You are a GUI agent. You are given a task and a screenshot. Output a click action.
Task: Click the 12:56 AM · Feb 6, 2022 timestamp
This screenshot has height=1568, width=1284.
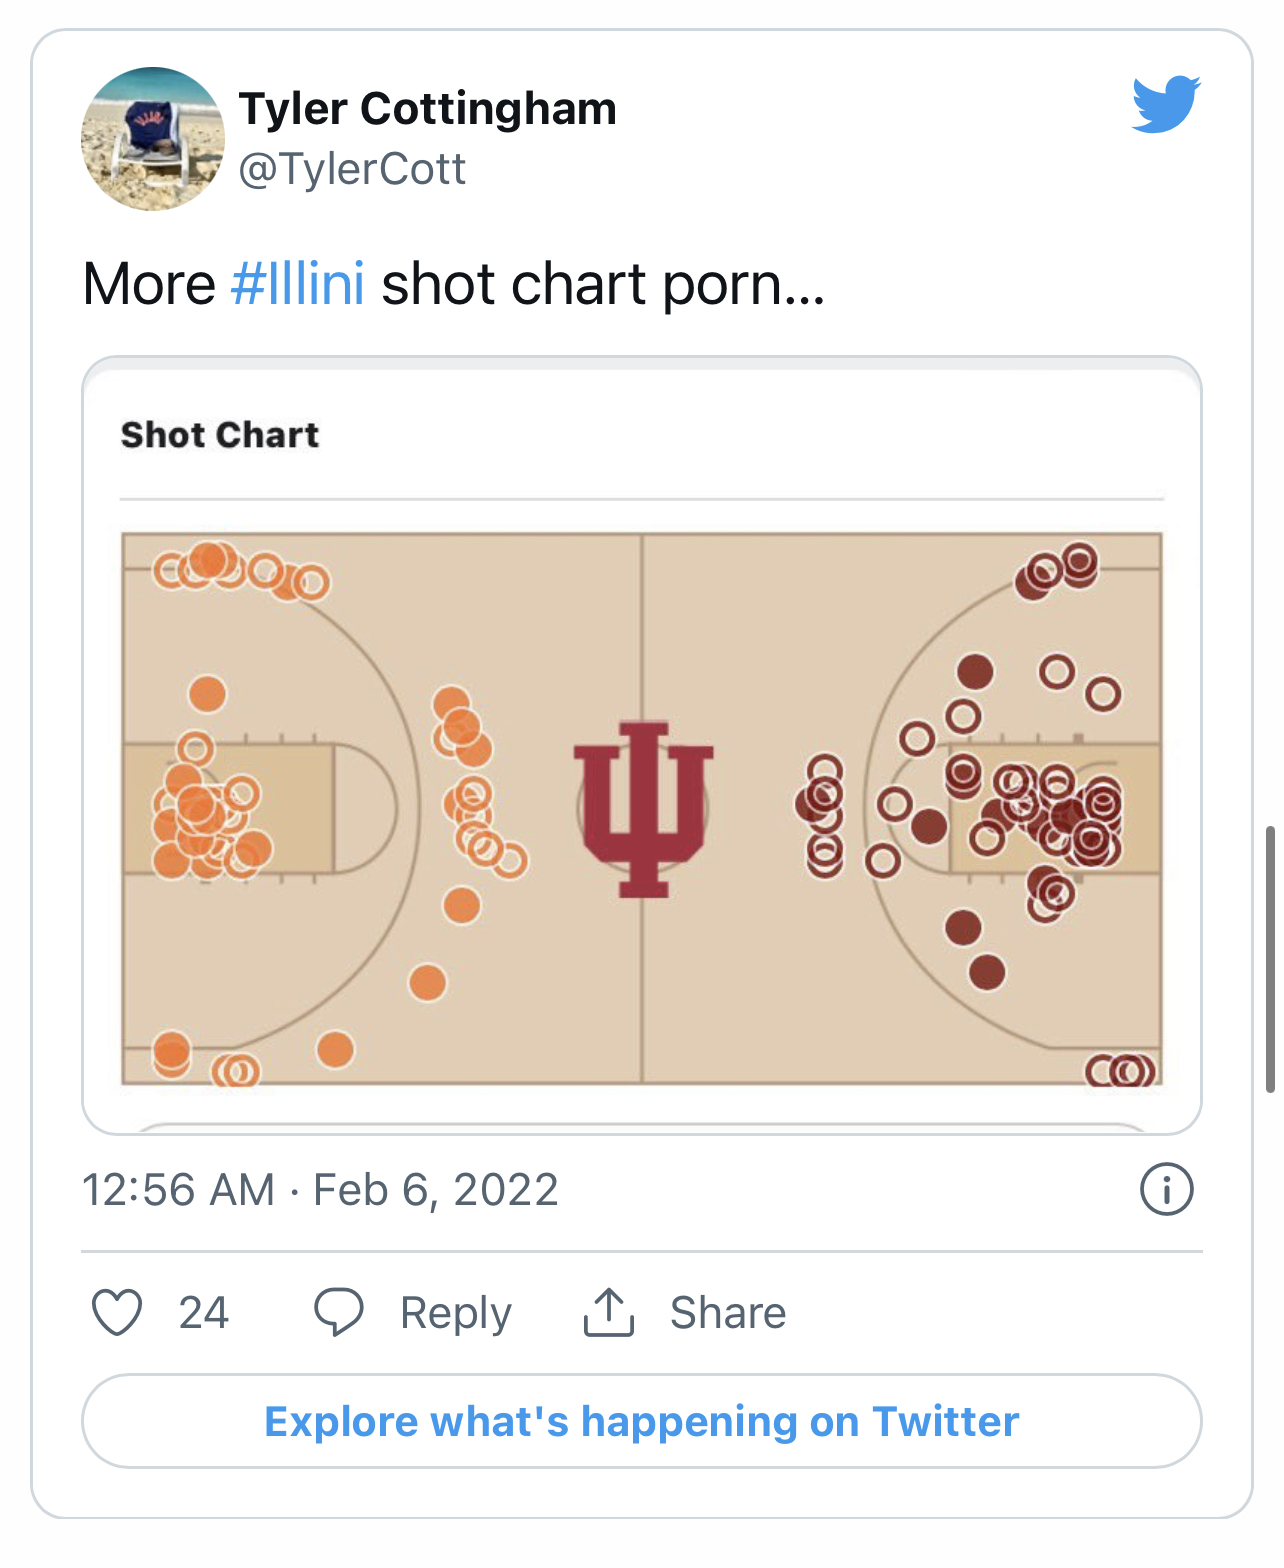320,1190
